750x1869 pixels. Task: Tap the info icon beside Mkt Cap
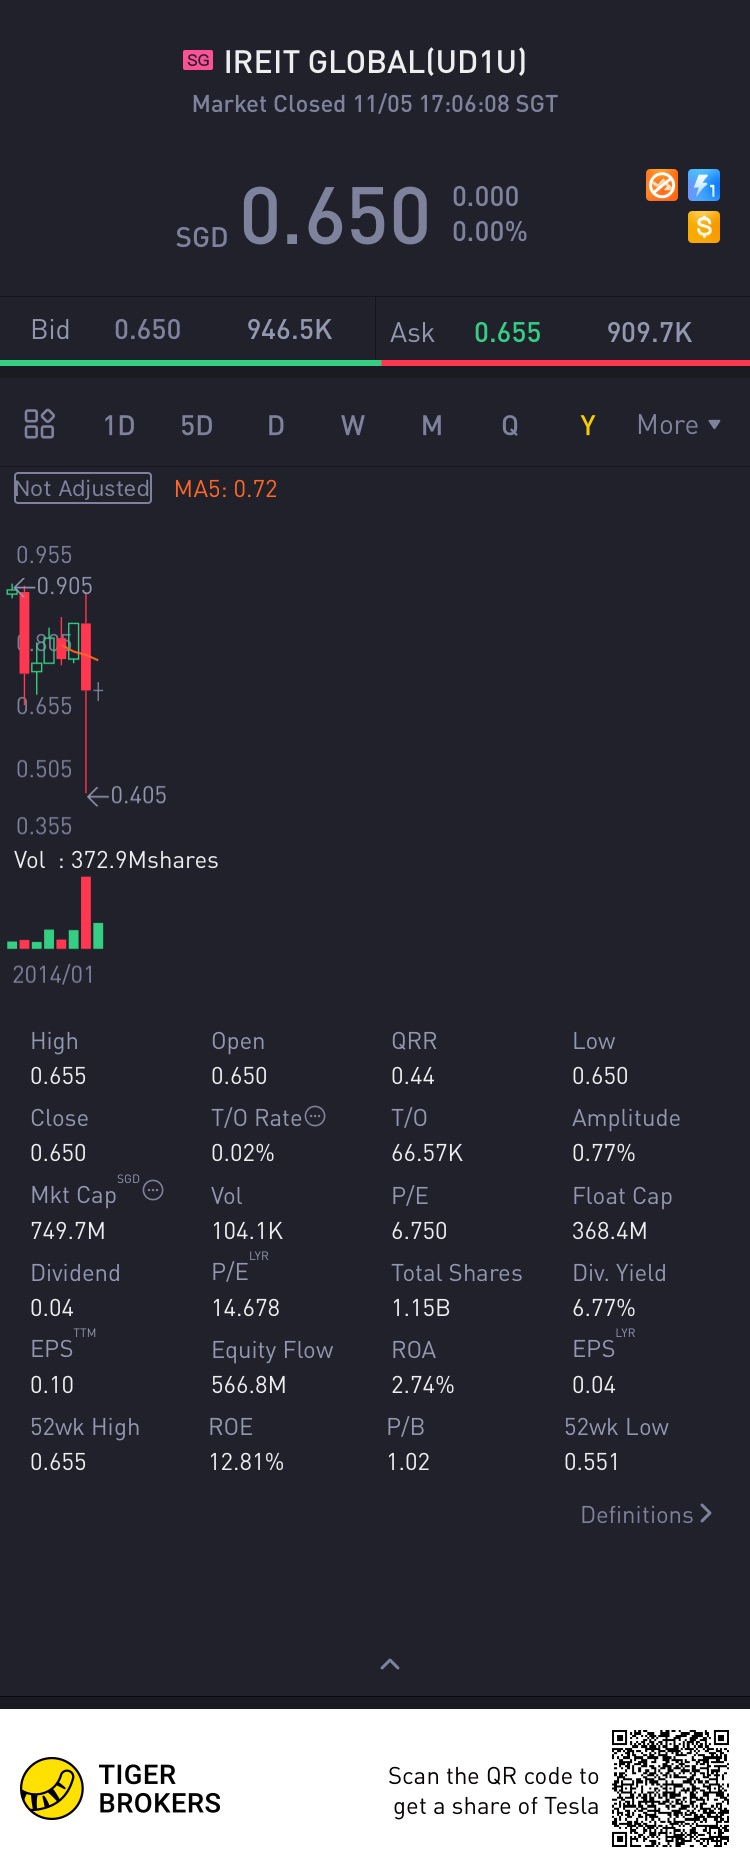tap(153, 1190)
